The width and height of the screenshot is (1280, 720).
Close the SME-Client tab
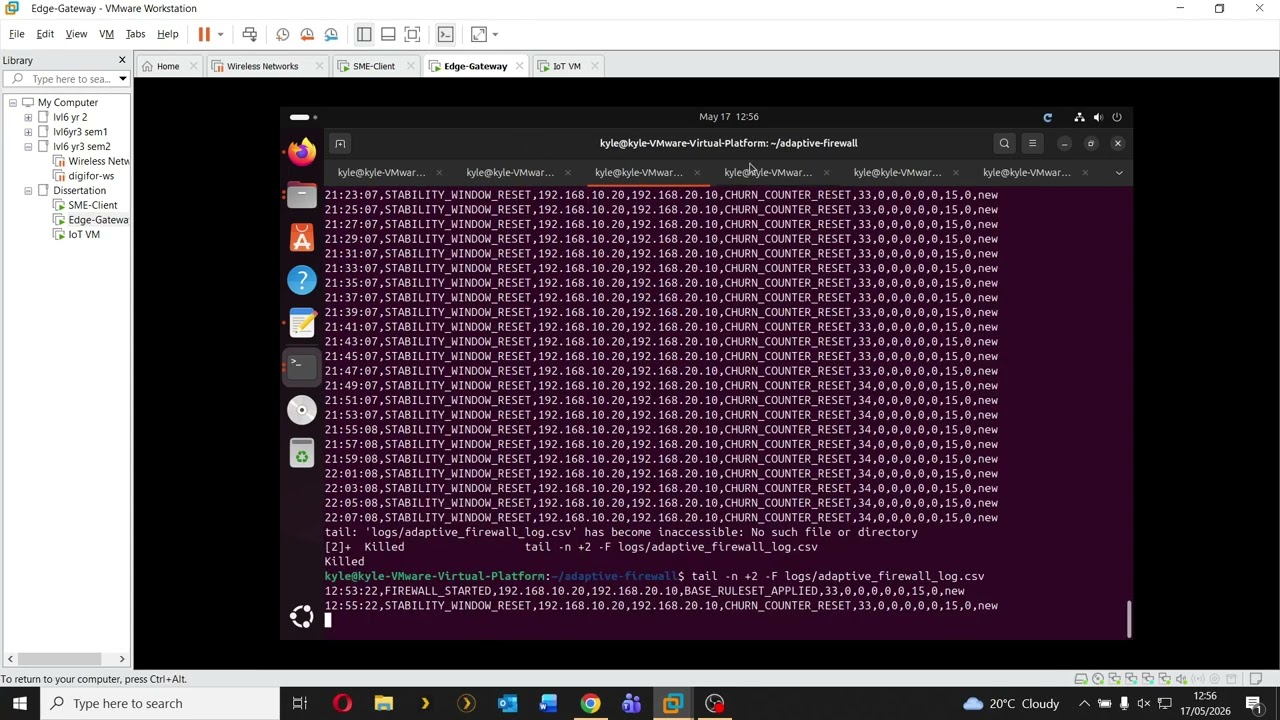413,66
